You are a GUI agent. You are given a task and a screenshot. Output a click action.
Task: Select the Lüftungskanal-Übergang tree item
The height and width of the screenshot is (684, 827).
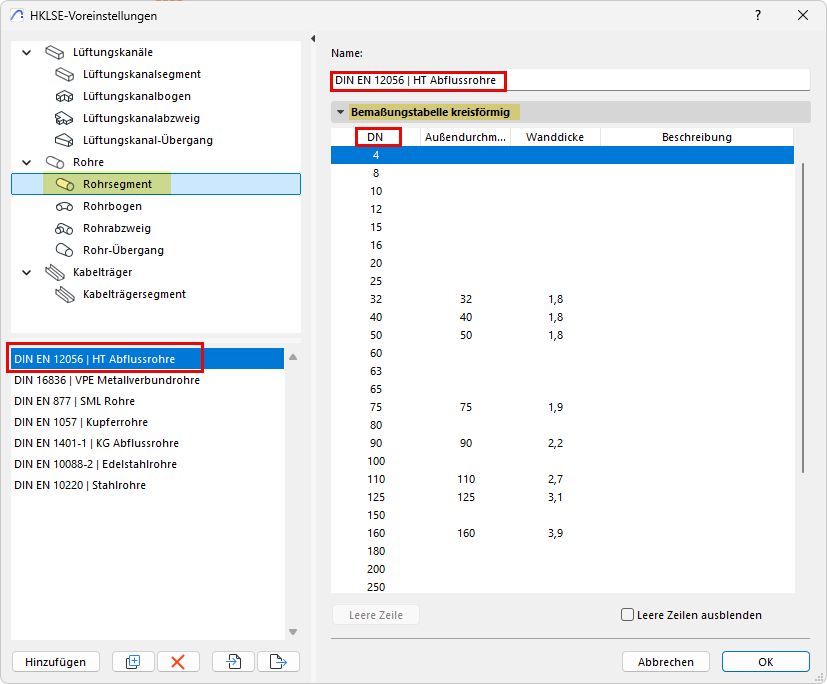148,140
